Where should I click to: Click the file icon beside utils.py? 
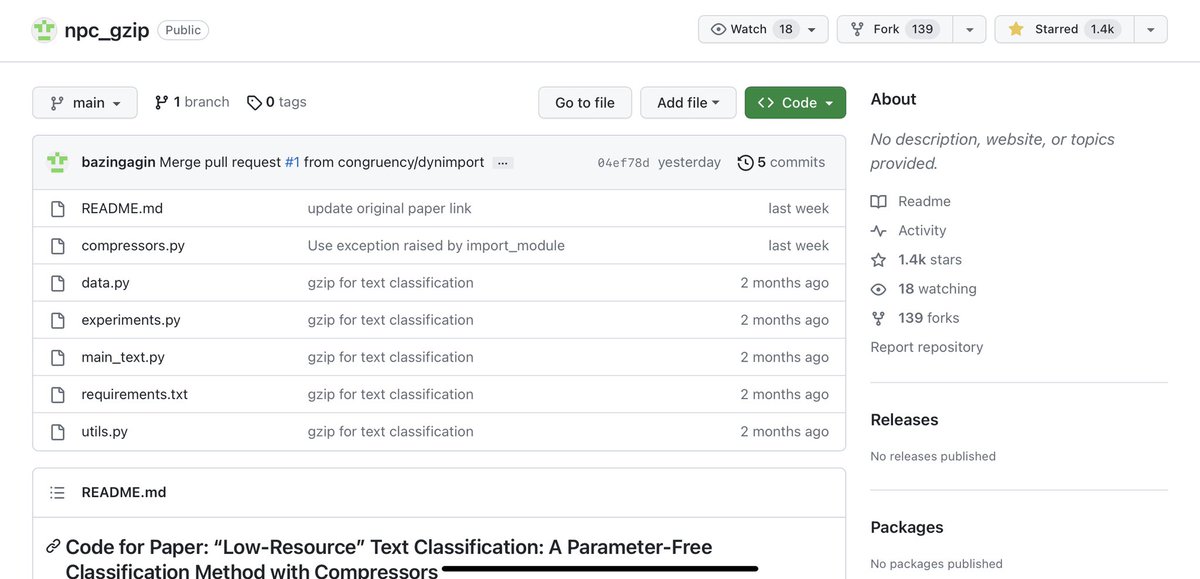click(x=57, y=431)
